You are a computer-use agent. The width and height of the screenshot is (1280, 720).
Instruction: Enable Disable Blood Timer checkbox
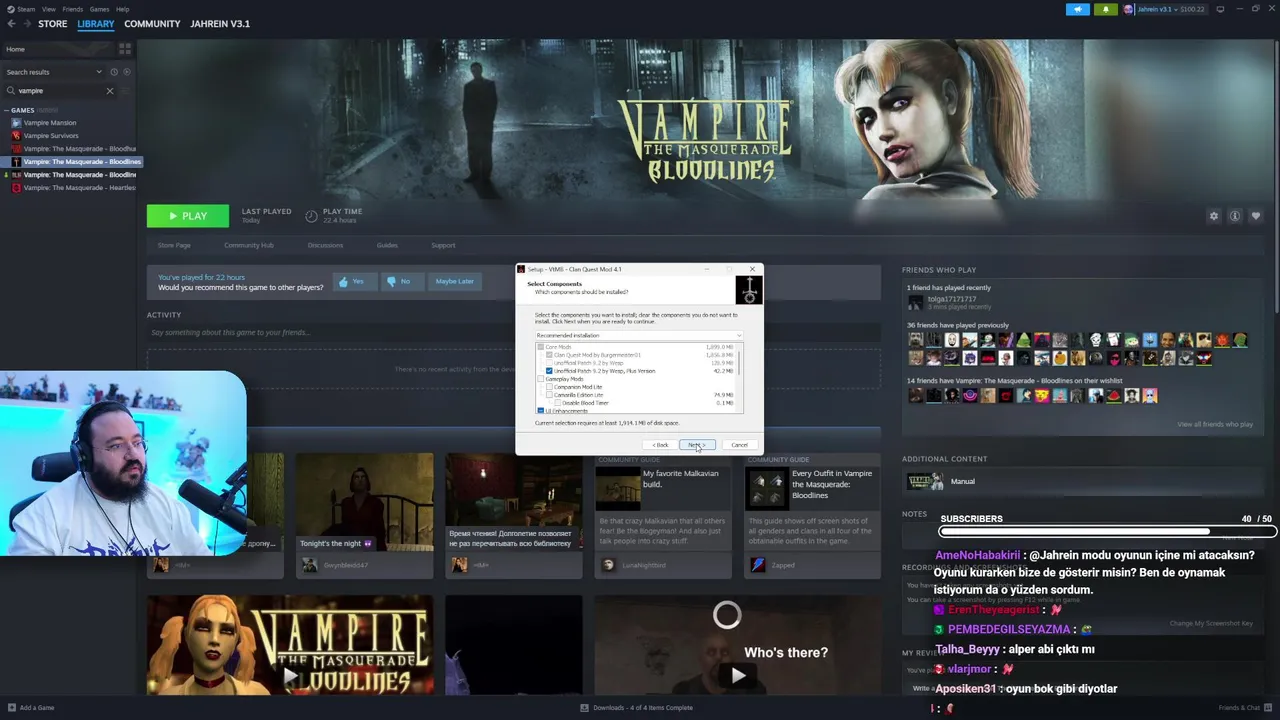point(557,403)
